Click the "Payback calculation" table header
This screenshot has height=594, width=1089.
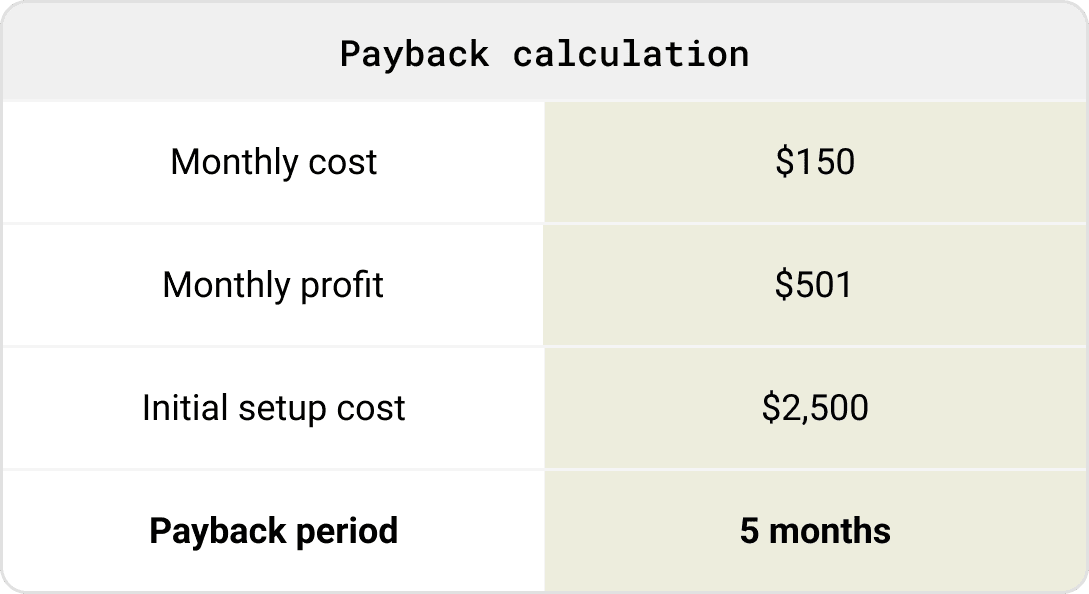click(x=544, y=53)
